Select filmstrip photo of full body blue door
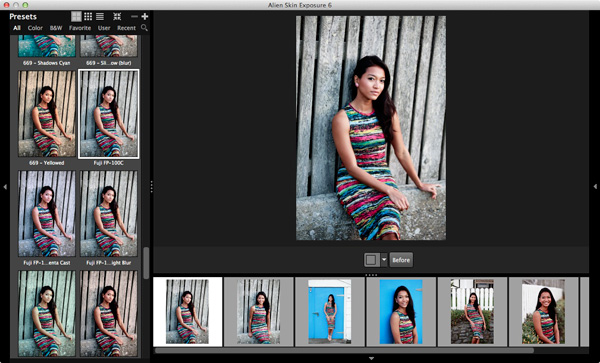This screenshot has height=363, width=600. 330,311
